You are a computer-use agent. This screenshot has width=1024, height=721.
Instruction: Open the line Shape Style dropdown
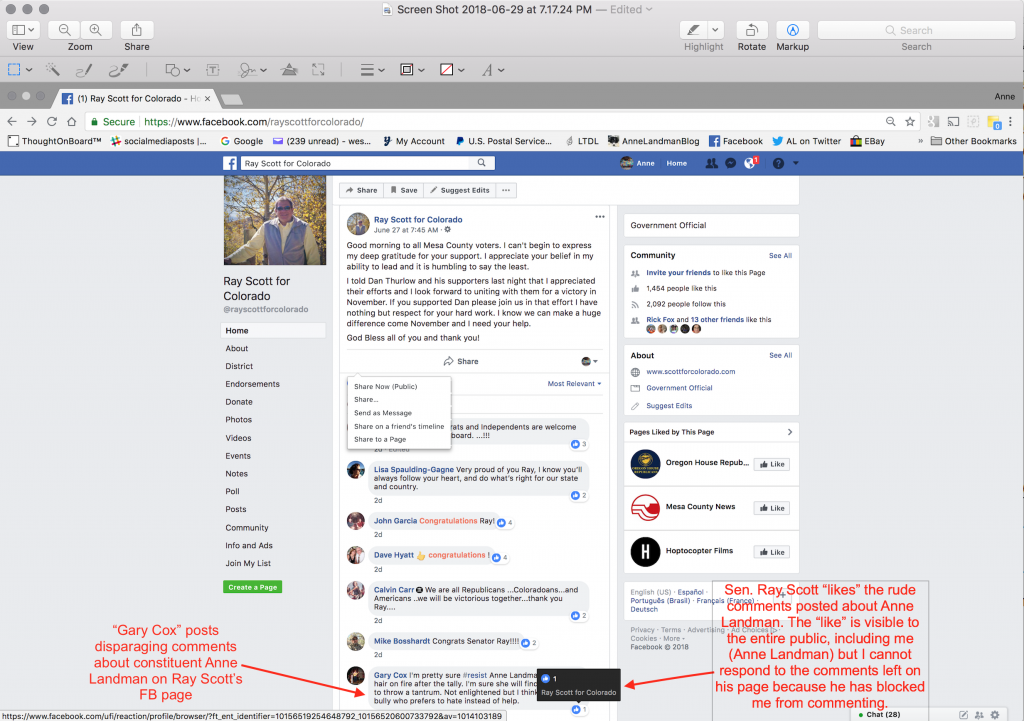(x=372, y=70)
